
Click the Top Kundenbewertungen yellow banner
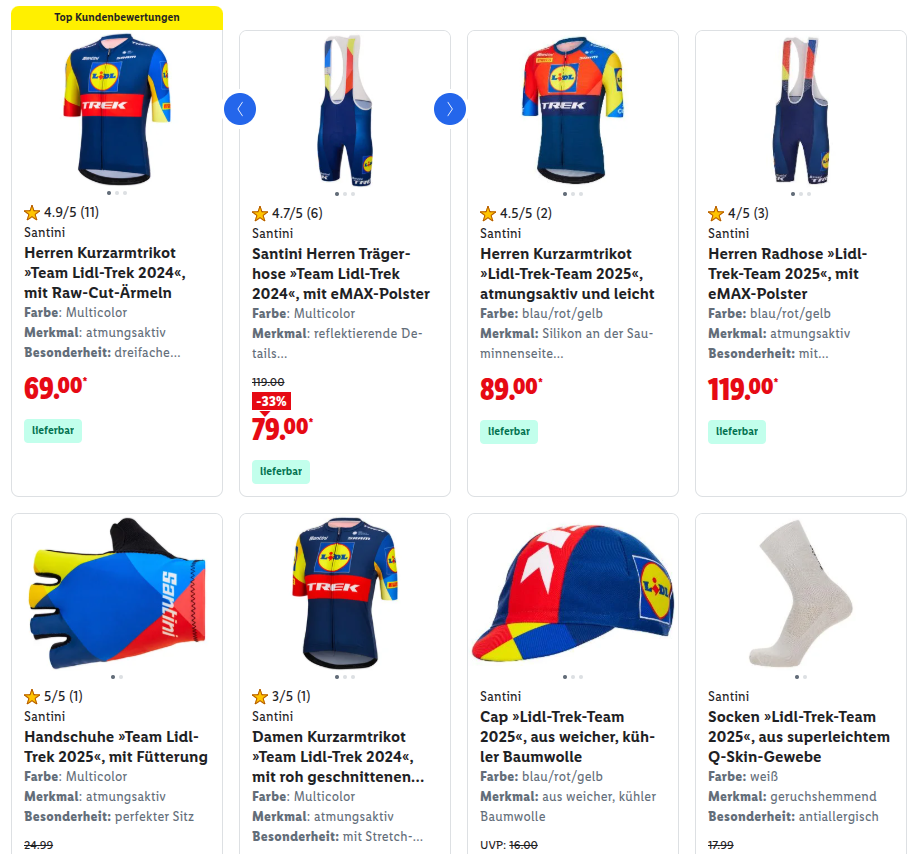coord(117,17)
